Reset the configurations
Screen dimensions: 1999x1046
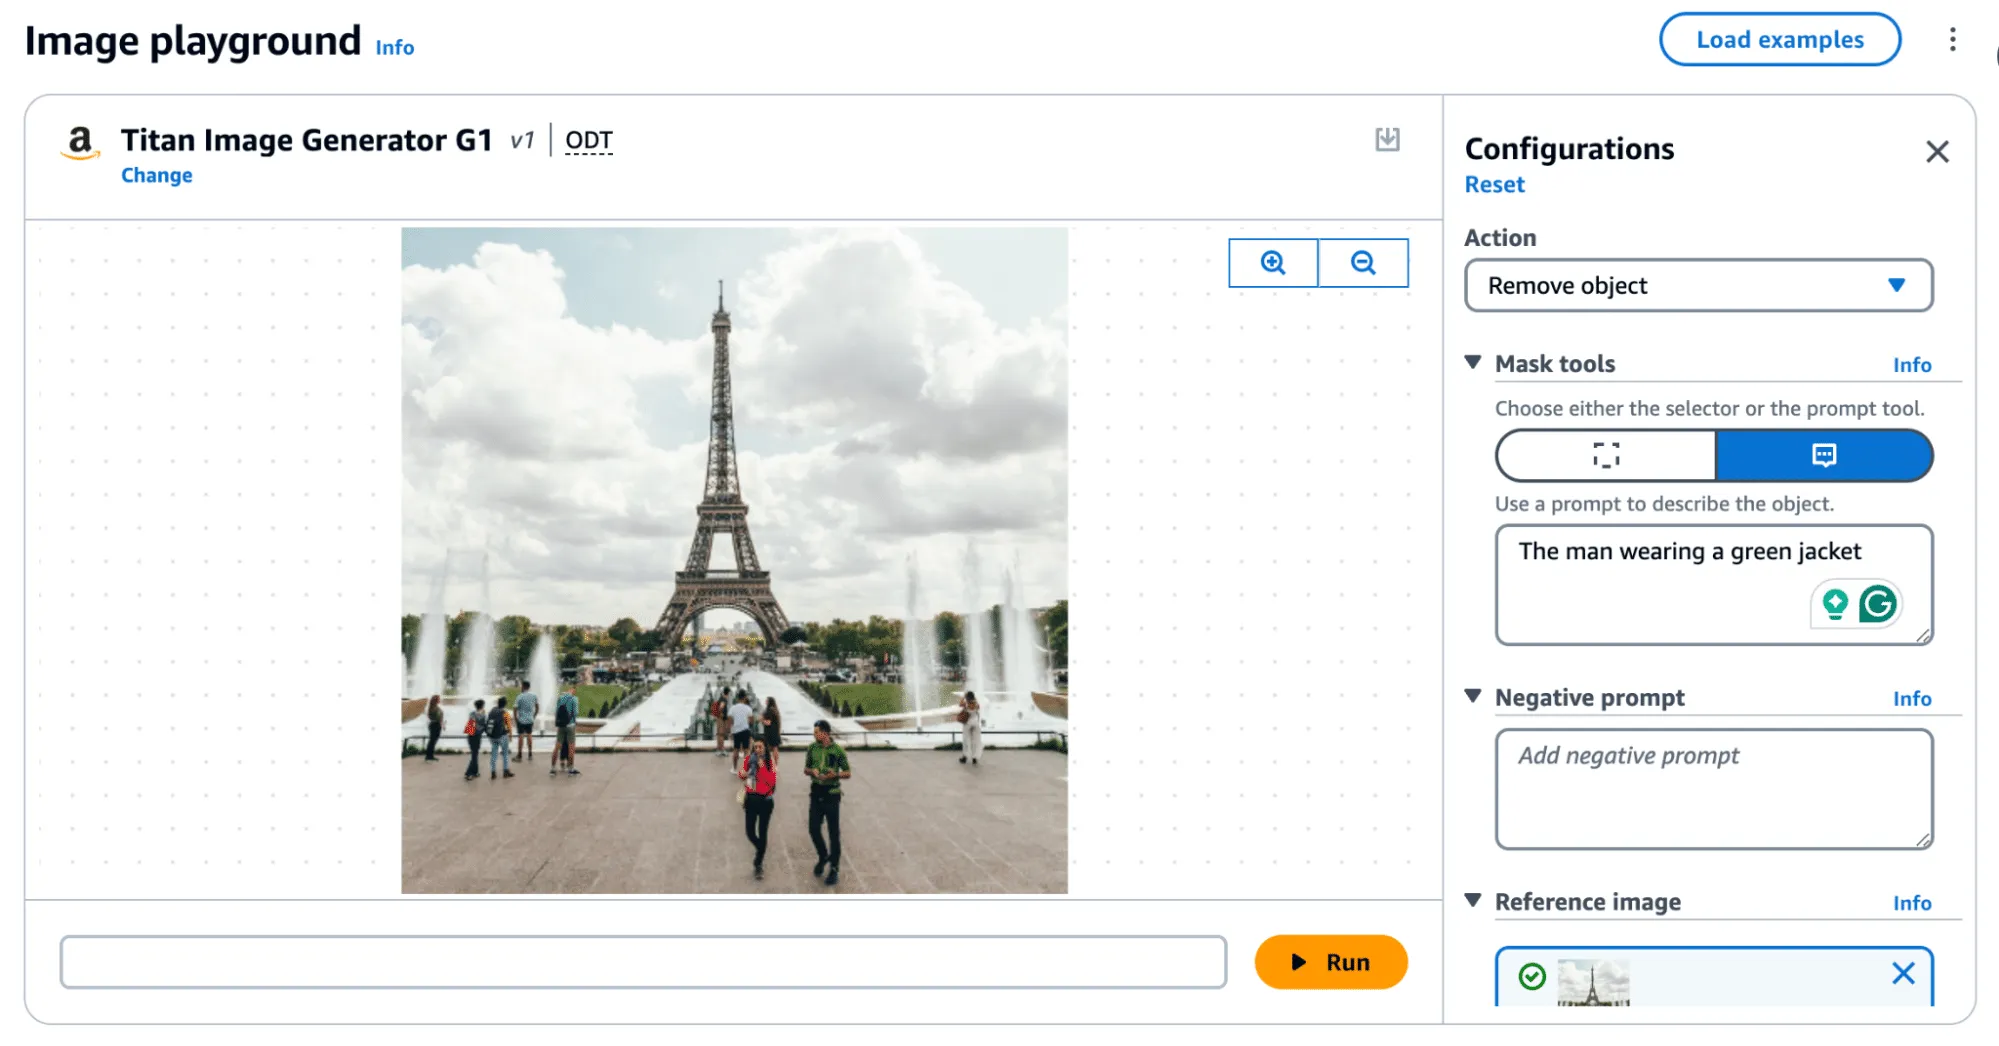pyautogui.click(x=1494, y=185)
